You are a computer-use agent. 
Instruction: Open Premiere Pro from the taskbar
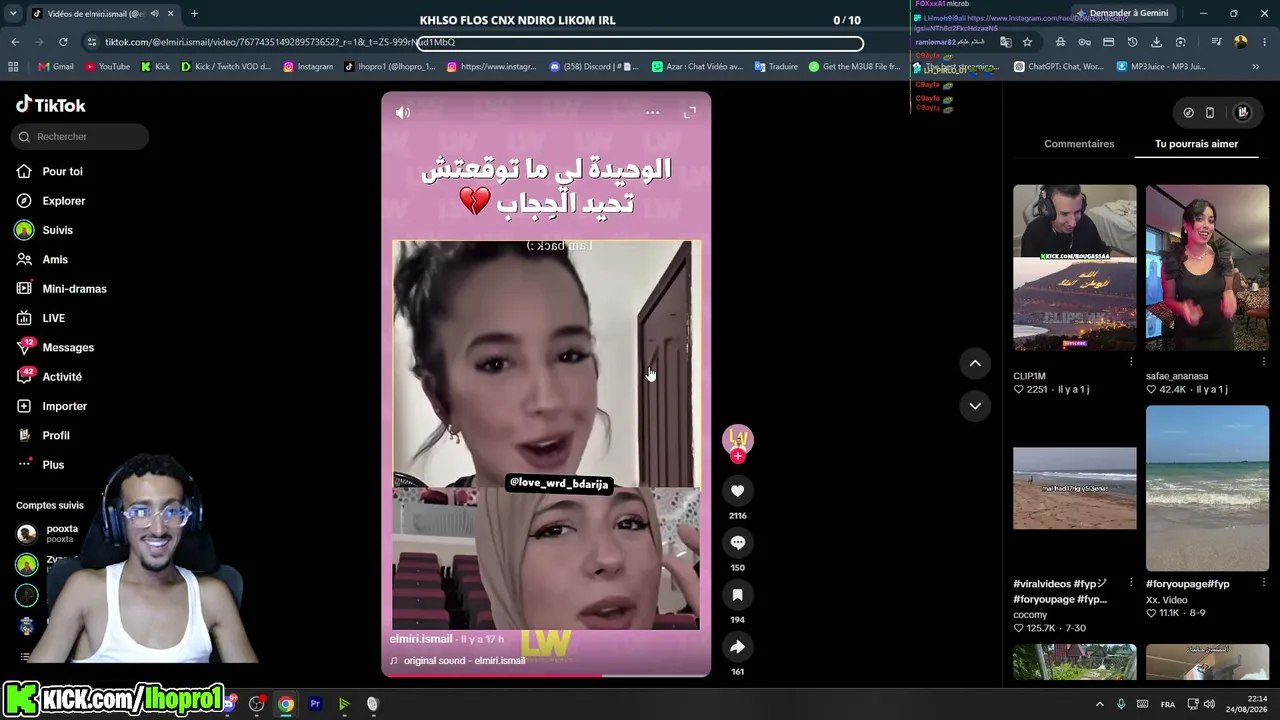(315, 704)
